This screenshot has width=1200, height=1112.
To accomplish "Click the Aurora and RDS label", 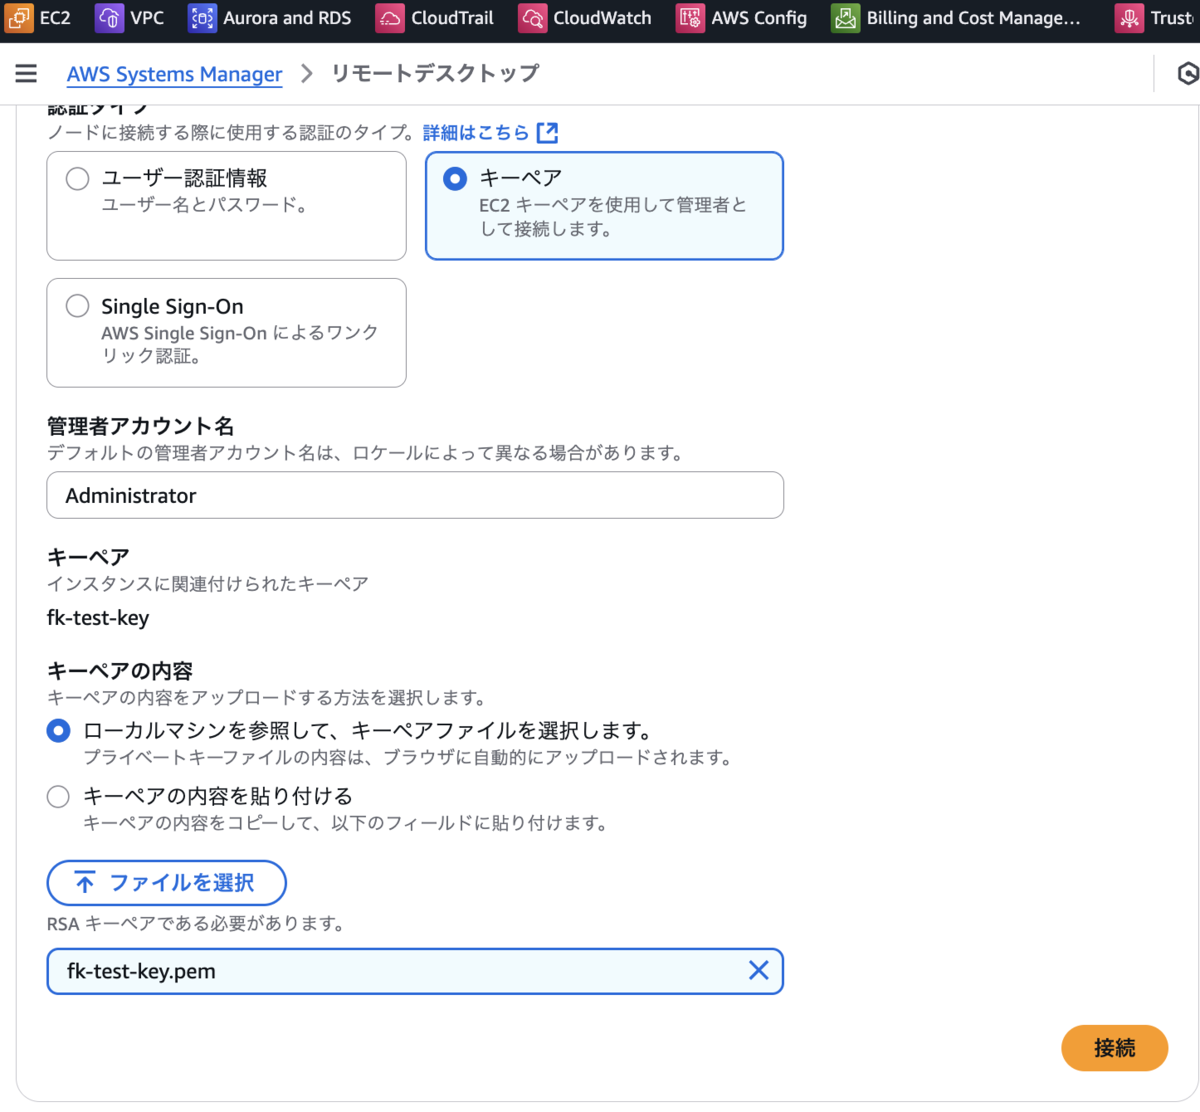I will point(287,18).
